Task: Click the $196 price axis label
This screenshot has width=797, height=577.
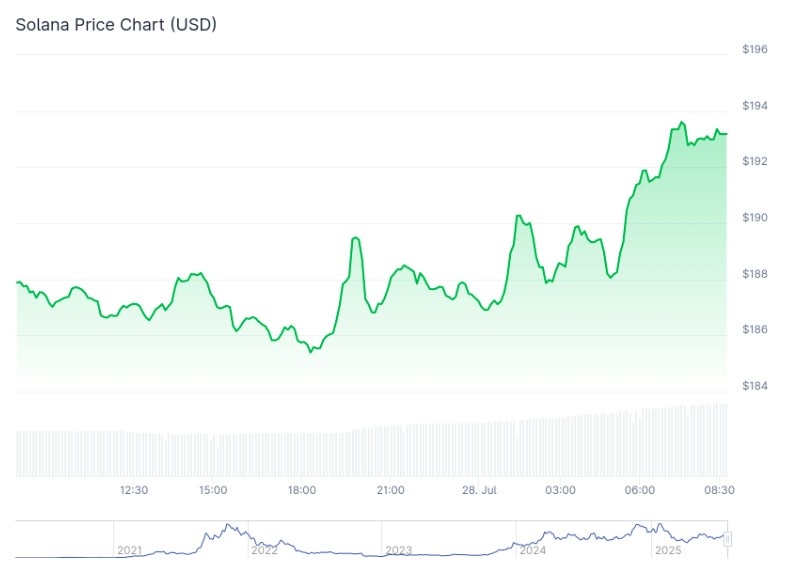Action: 755,49
